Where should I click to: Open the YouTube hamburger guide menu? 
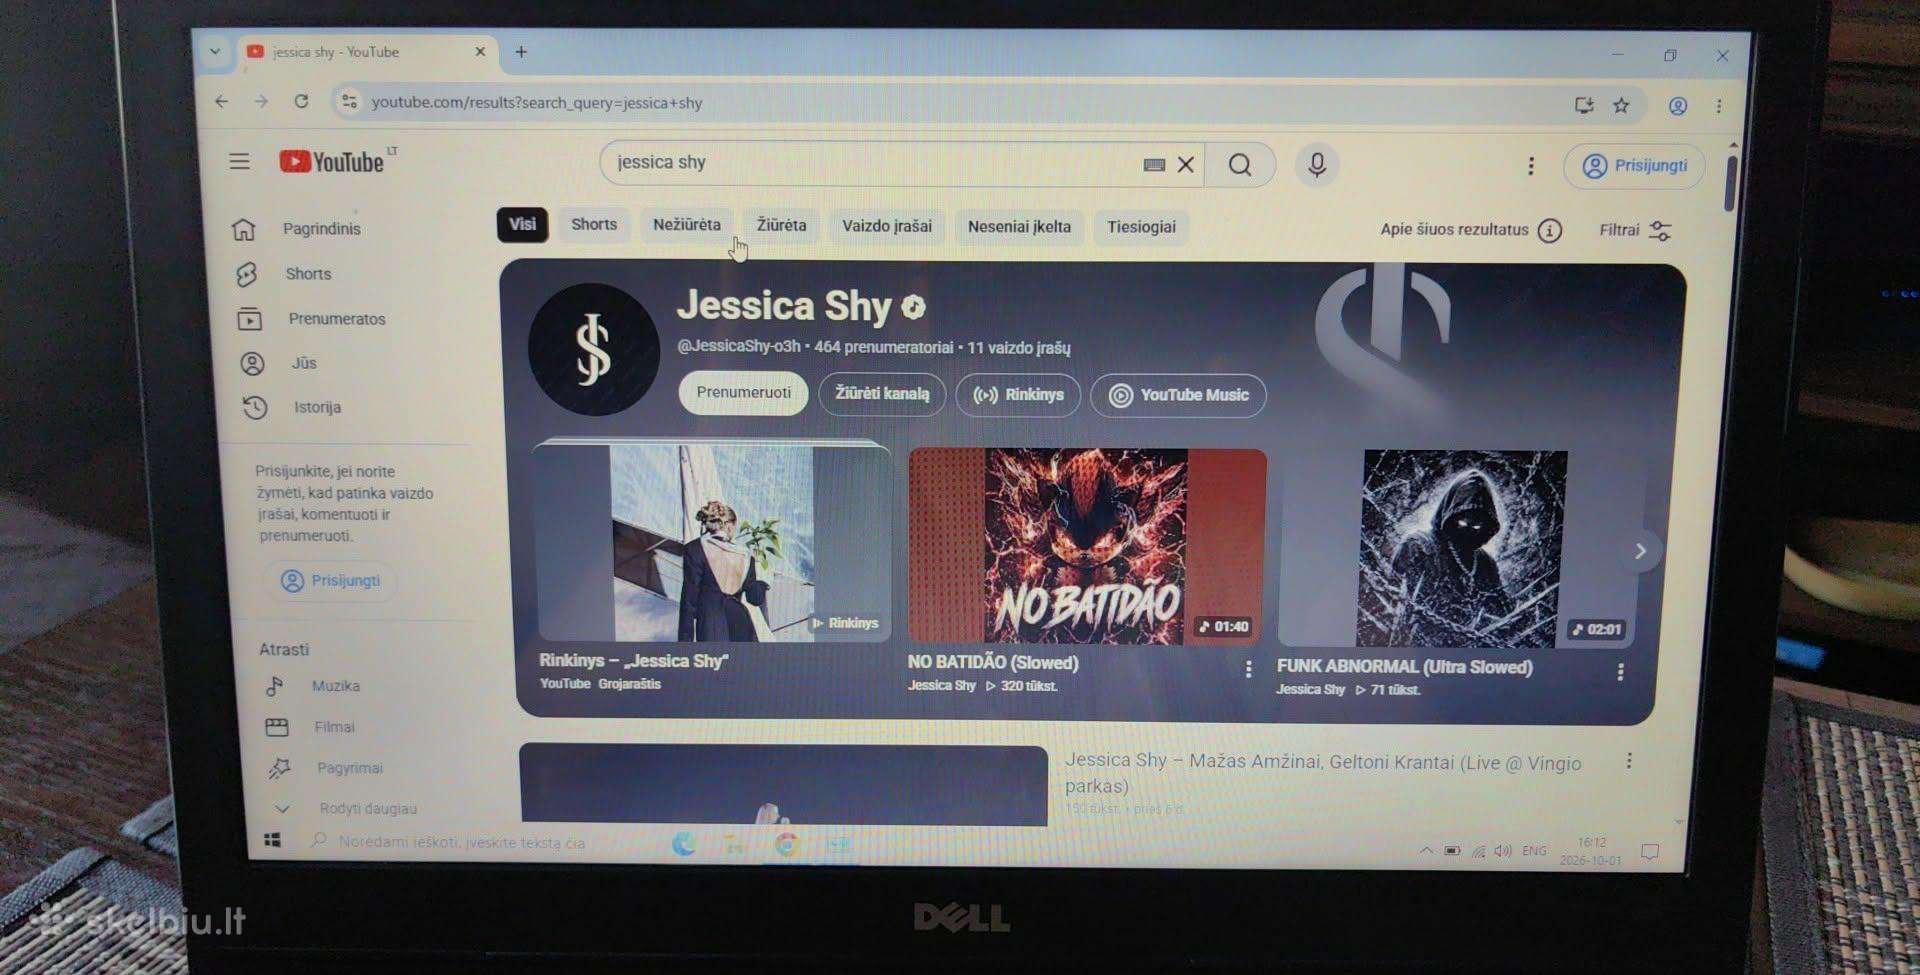[239, 161]
